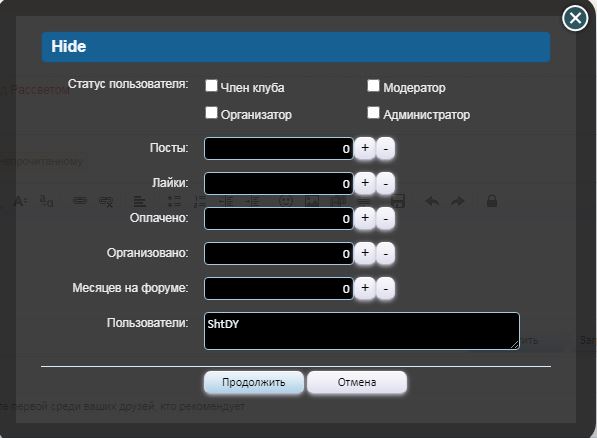Decrease Организовано value with minus
This screenshot has width=597, height=438.
click(x=385, y=253)
